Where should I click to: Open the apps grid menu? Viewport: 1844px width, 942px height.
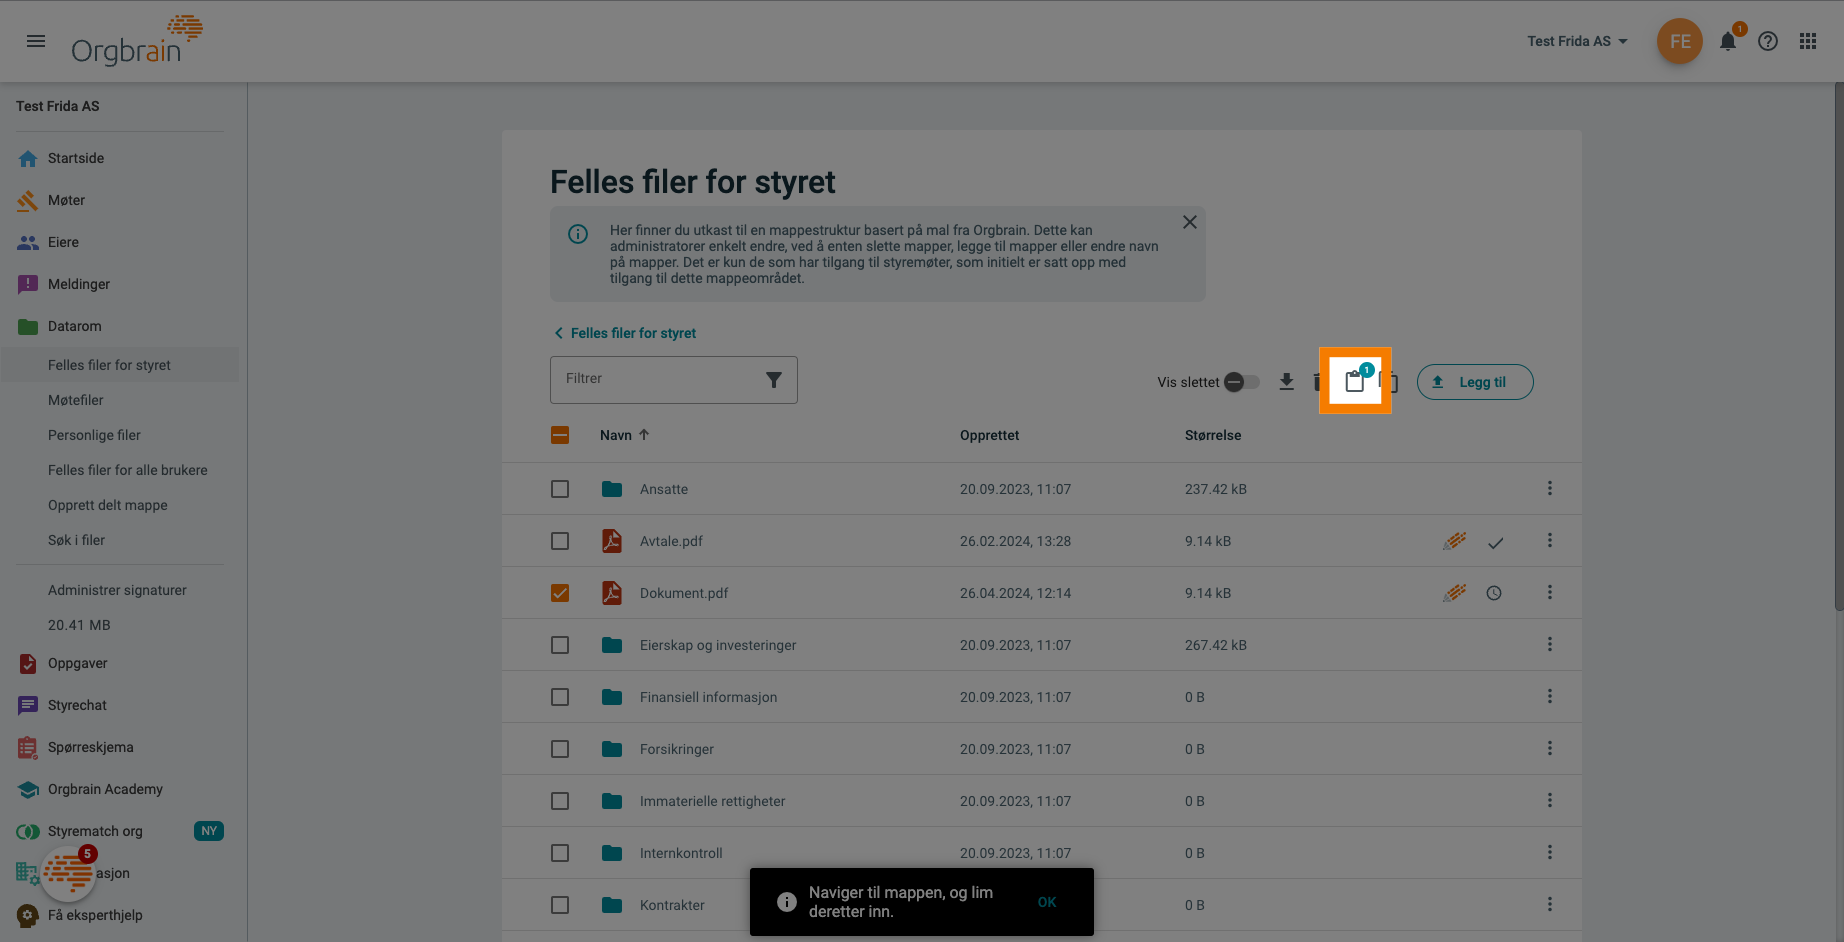(x=1808, y=41)
